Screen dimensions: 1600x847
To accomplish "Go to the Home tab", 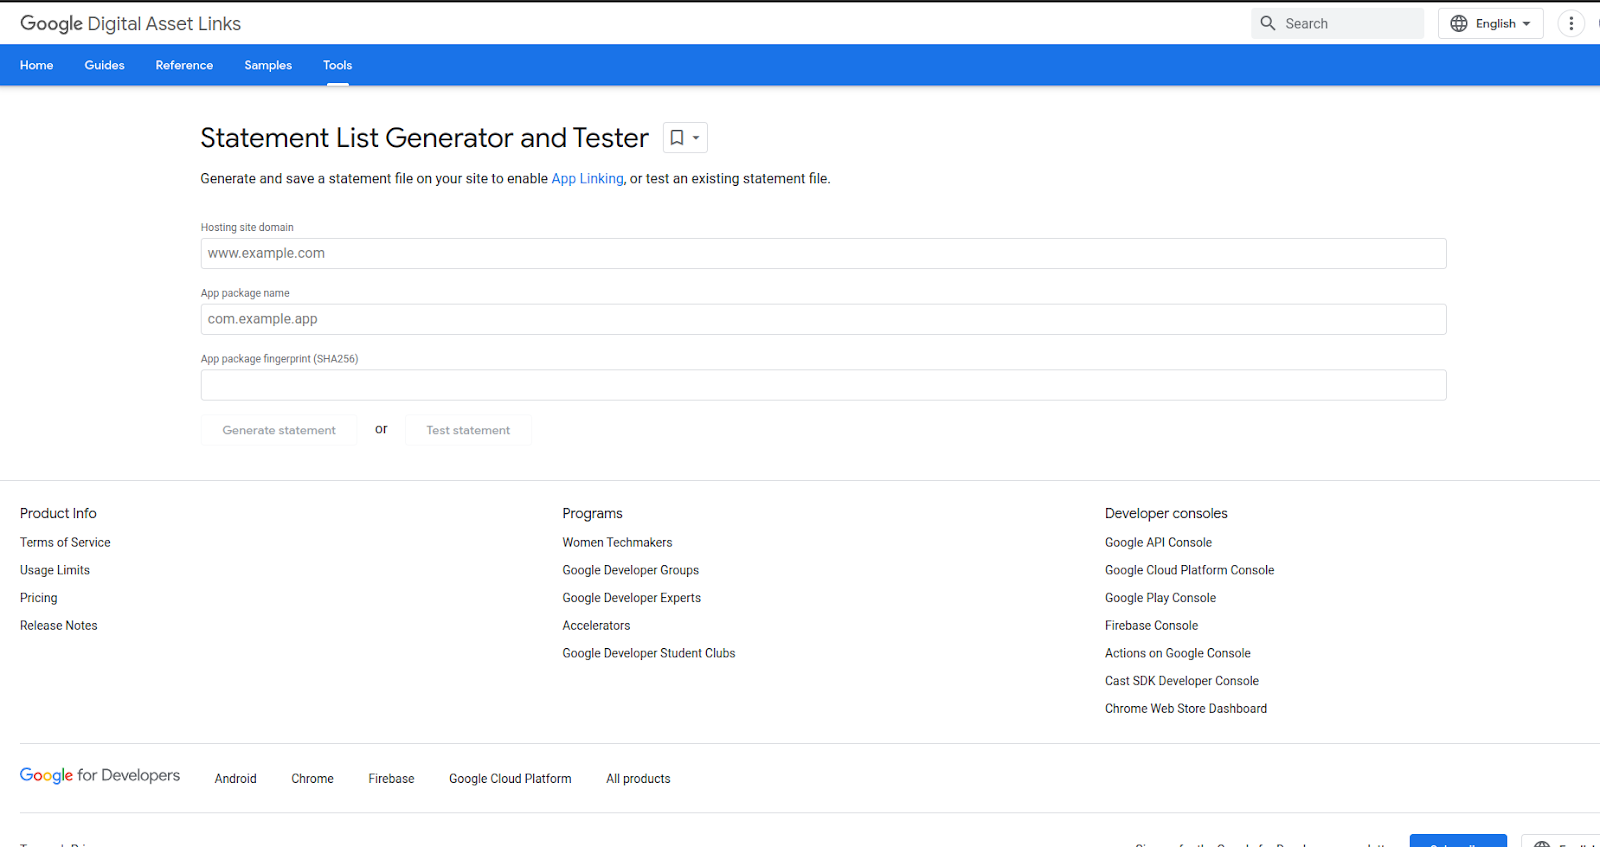I will 37,65.
